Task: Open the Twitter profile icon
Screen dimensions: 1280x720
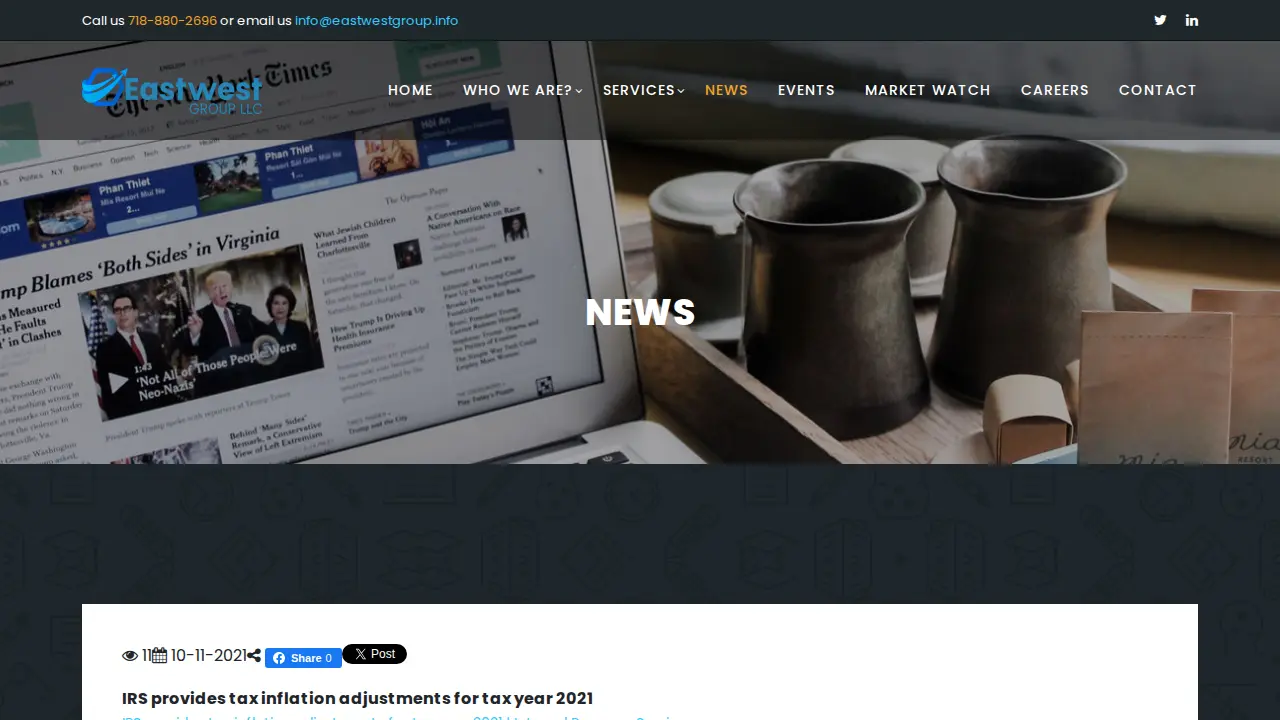Action: (1160, 20)
